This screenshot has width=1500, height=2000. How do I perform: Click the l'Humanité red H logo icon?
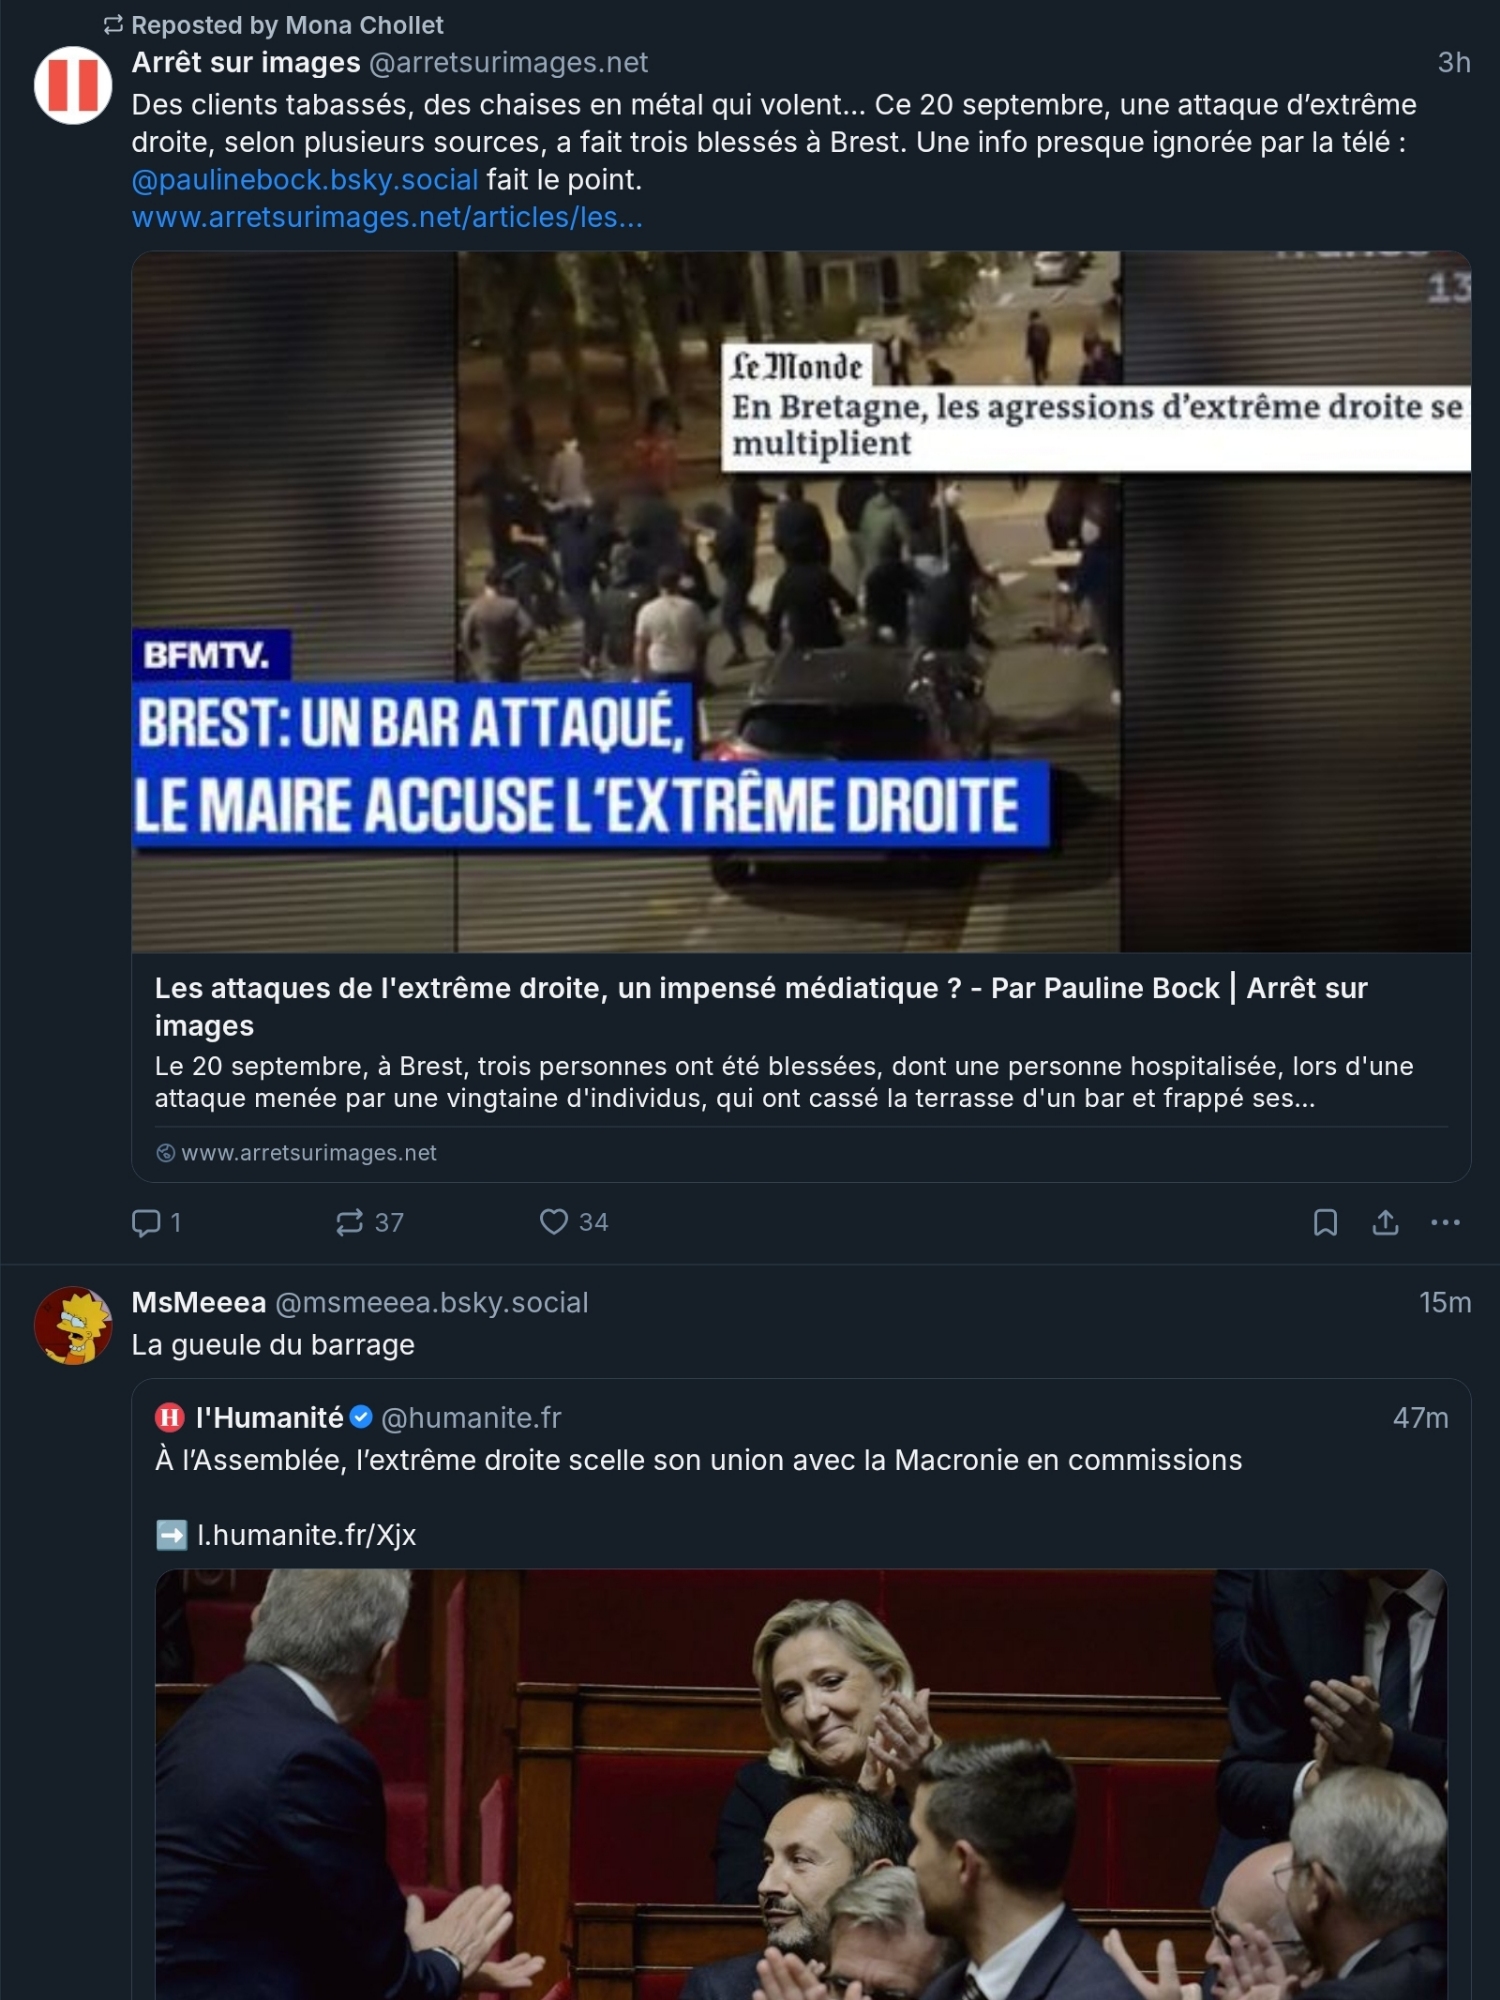pyautogui.click(x=170, y=1418)
